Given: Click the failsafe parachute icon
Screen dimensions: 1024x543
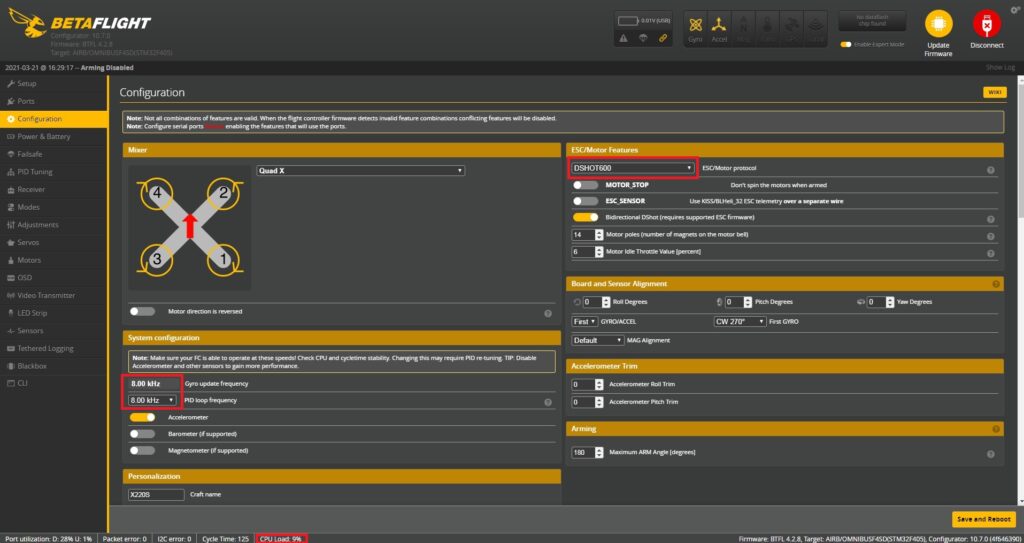Looking at the screenshot, I should pyautogui.click(x=643, y=39).
